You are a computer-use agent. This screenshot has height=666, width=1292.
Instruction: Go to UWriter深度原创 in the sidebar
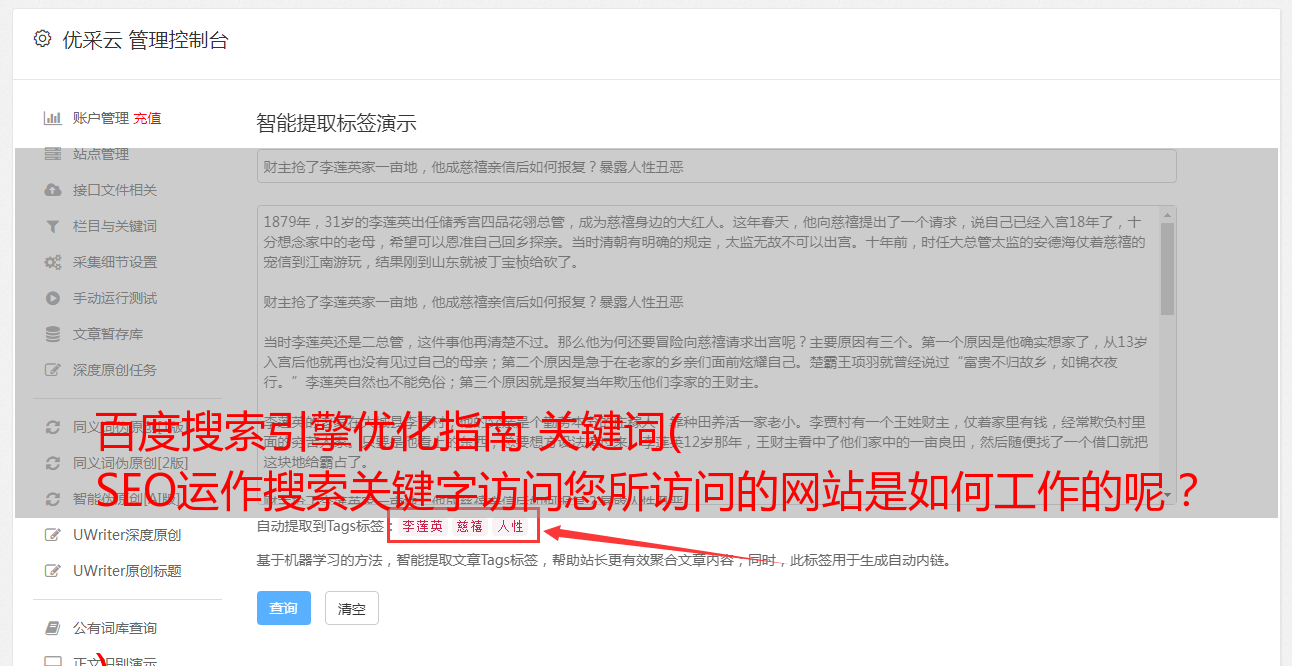[x=127, y=535]
